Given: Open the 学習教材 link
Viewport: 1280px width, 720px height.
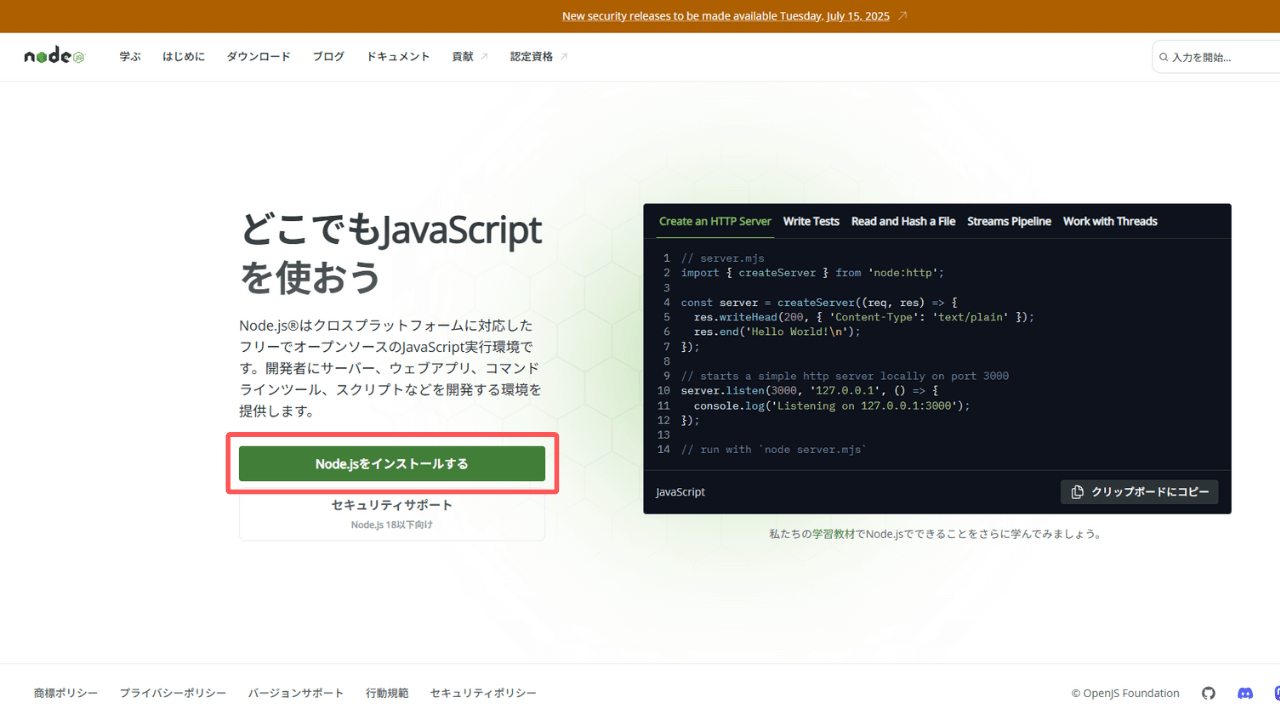Looking at the screenshot, I should click(x=833, y=534).
